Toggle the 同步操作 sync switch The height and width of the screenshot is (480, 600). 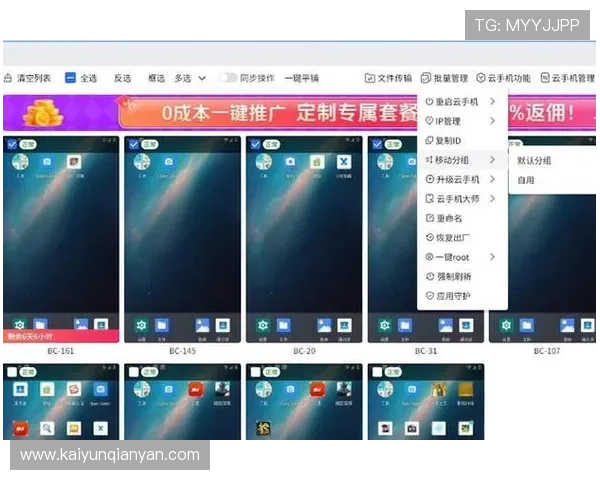tap(228, 78)
